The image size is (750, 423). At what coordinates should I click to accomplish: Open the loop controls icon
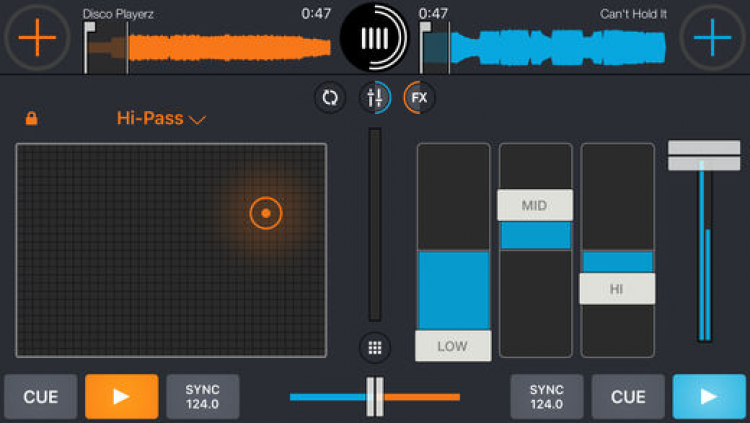(x=330, y=98)
